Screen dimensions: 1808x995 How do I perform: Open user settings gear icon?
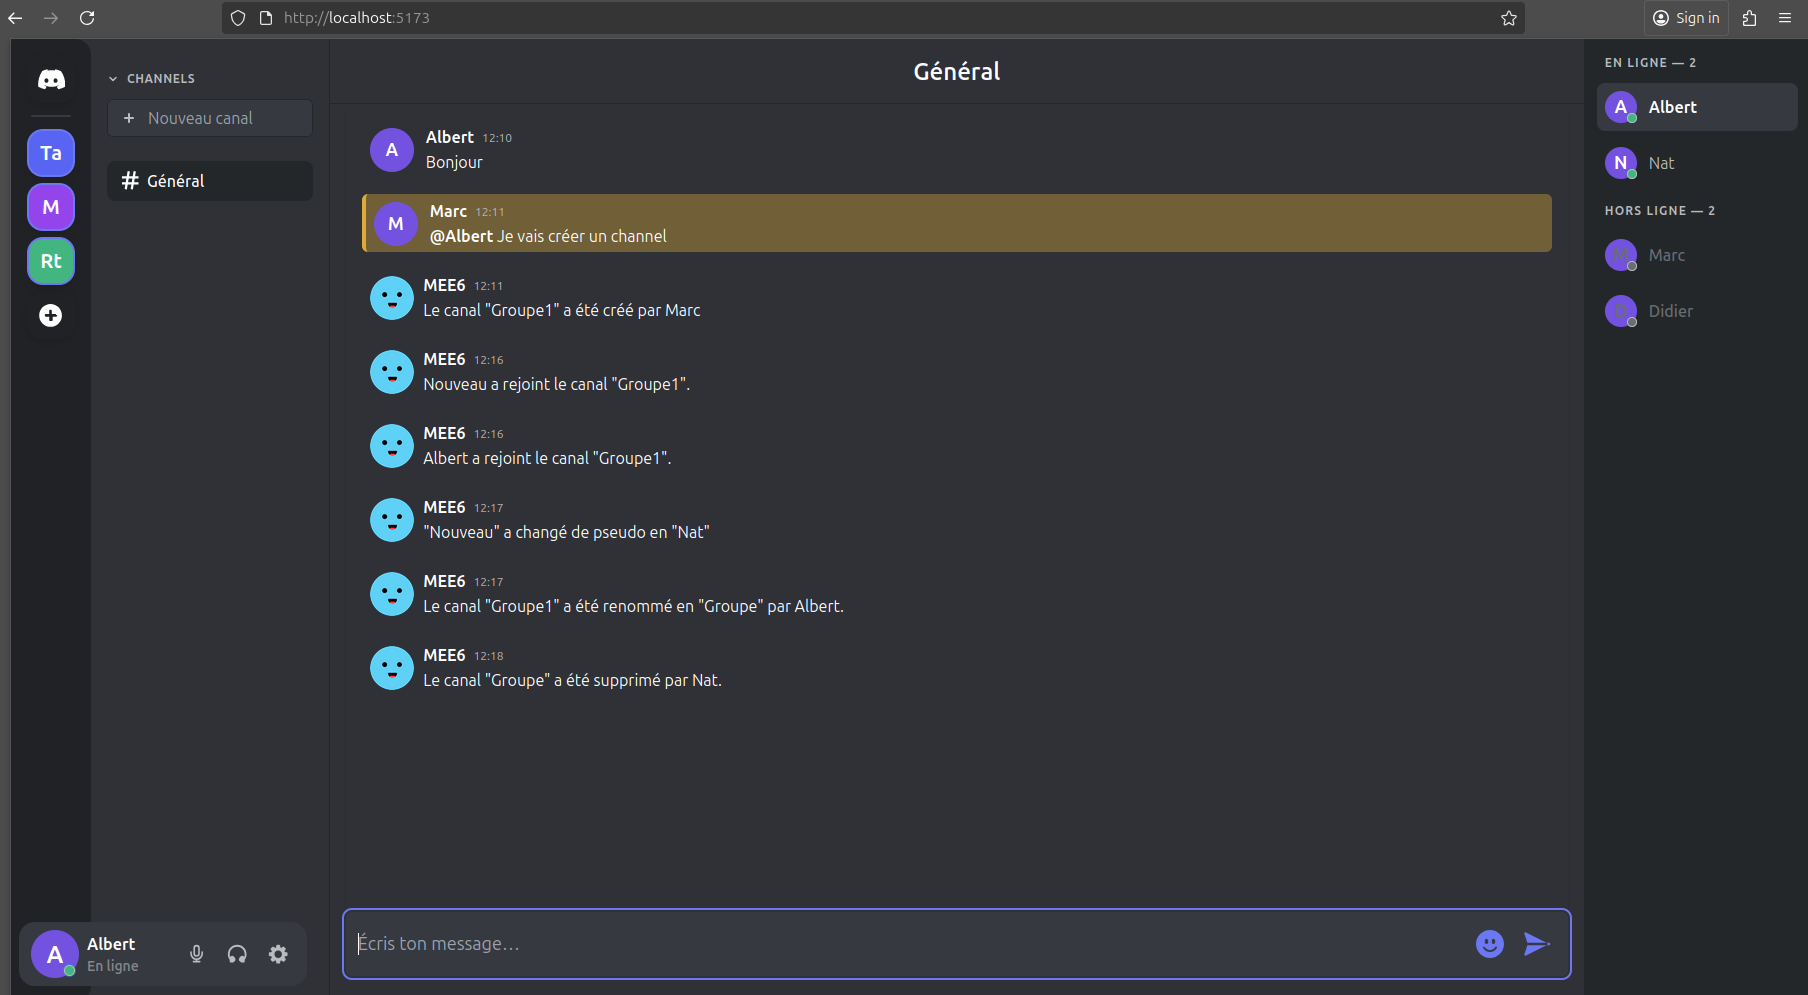click(x=278, y=954)
